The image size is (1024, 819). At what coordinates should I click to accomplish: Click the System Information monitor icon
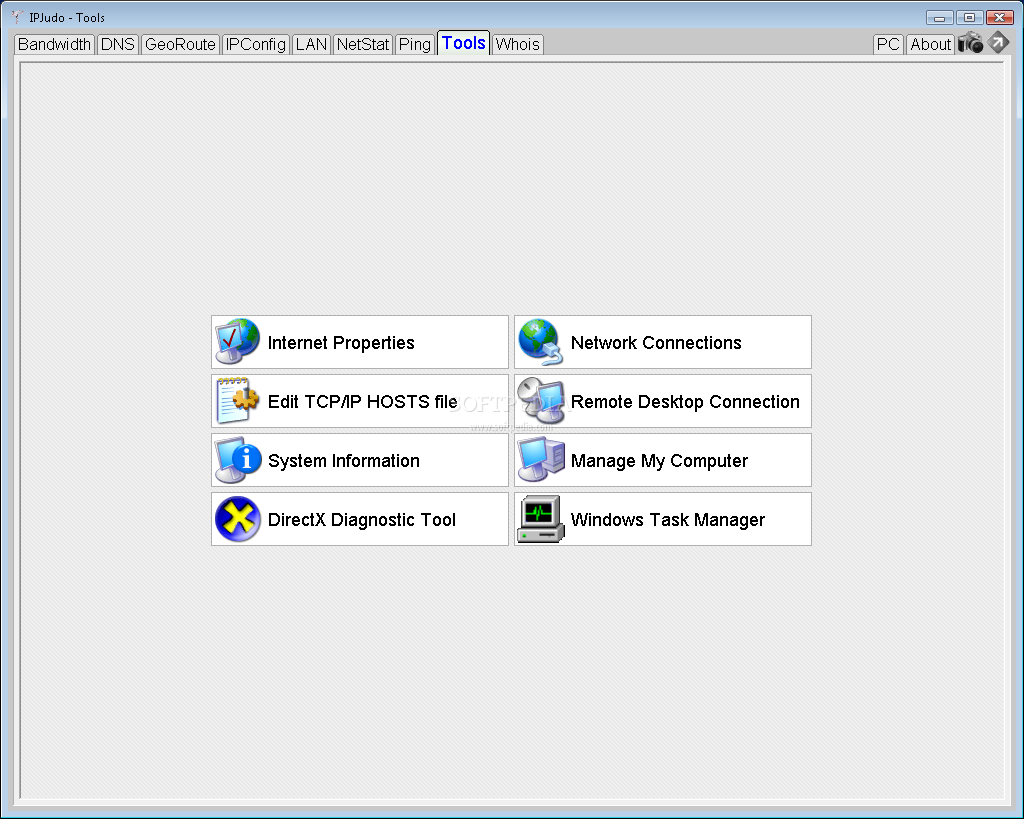pyautogui.click(x=238, y=460)
